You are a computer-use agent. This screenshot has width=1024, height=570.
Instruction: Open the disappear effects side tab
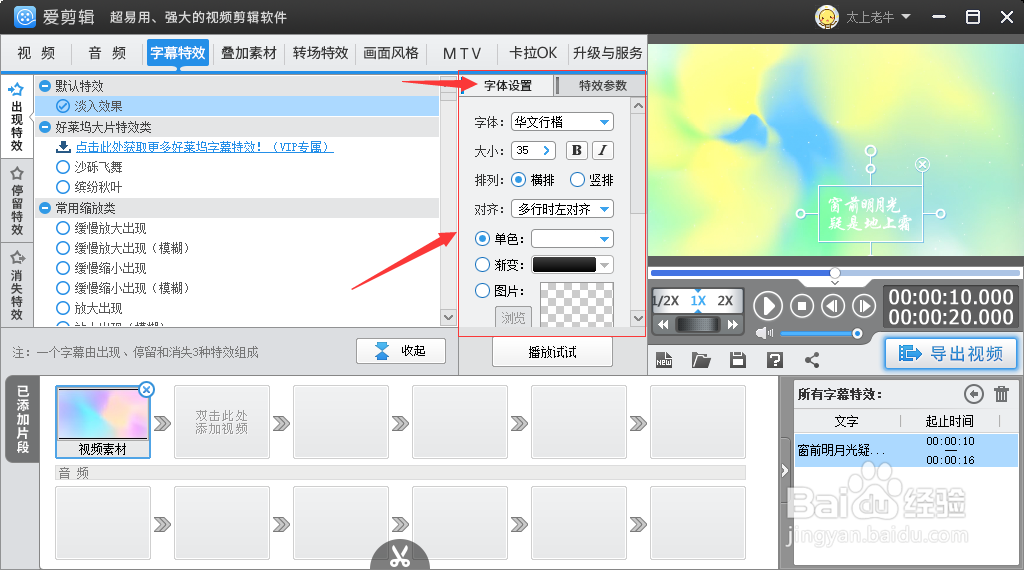click(x=17, y=285)
